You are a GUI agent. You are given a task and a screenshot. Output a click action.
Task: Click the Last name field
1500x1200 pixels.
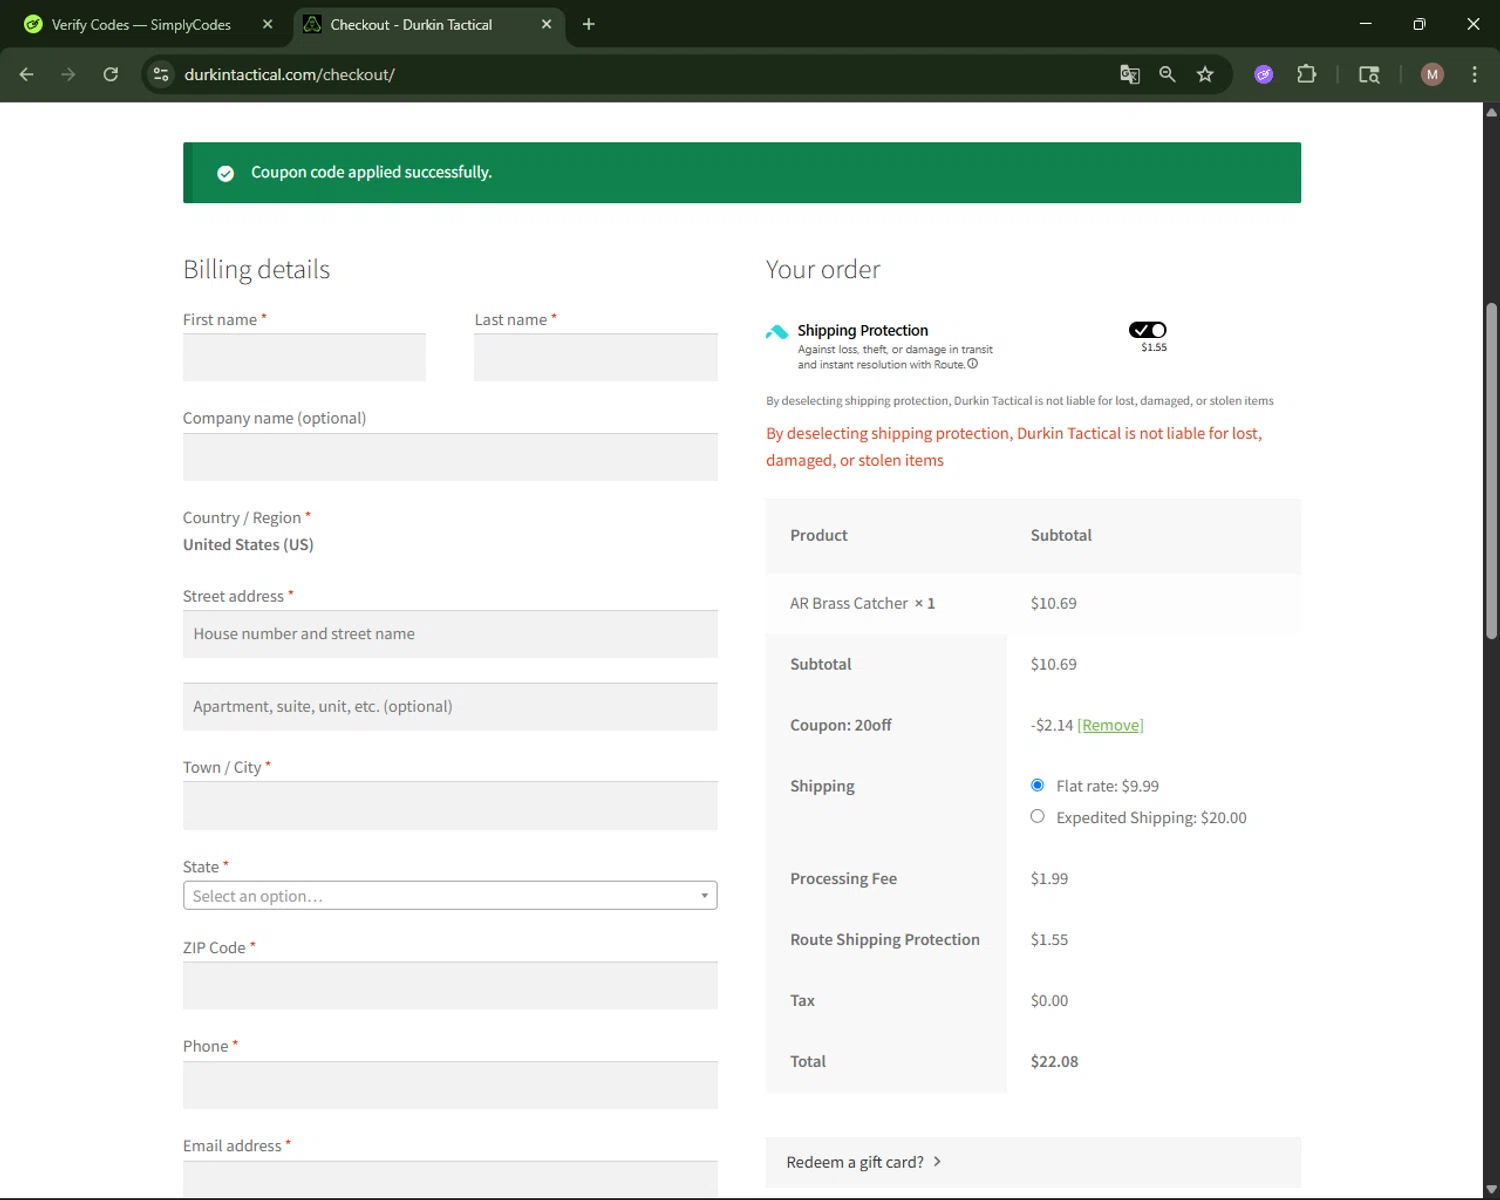(x=596, y=357)
